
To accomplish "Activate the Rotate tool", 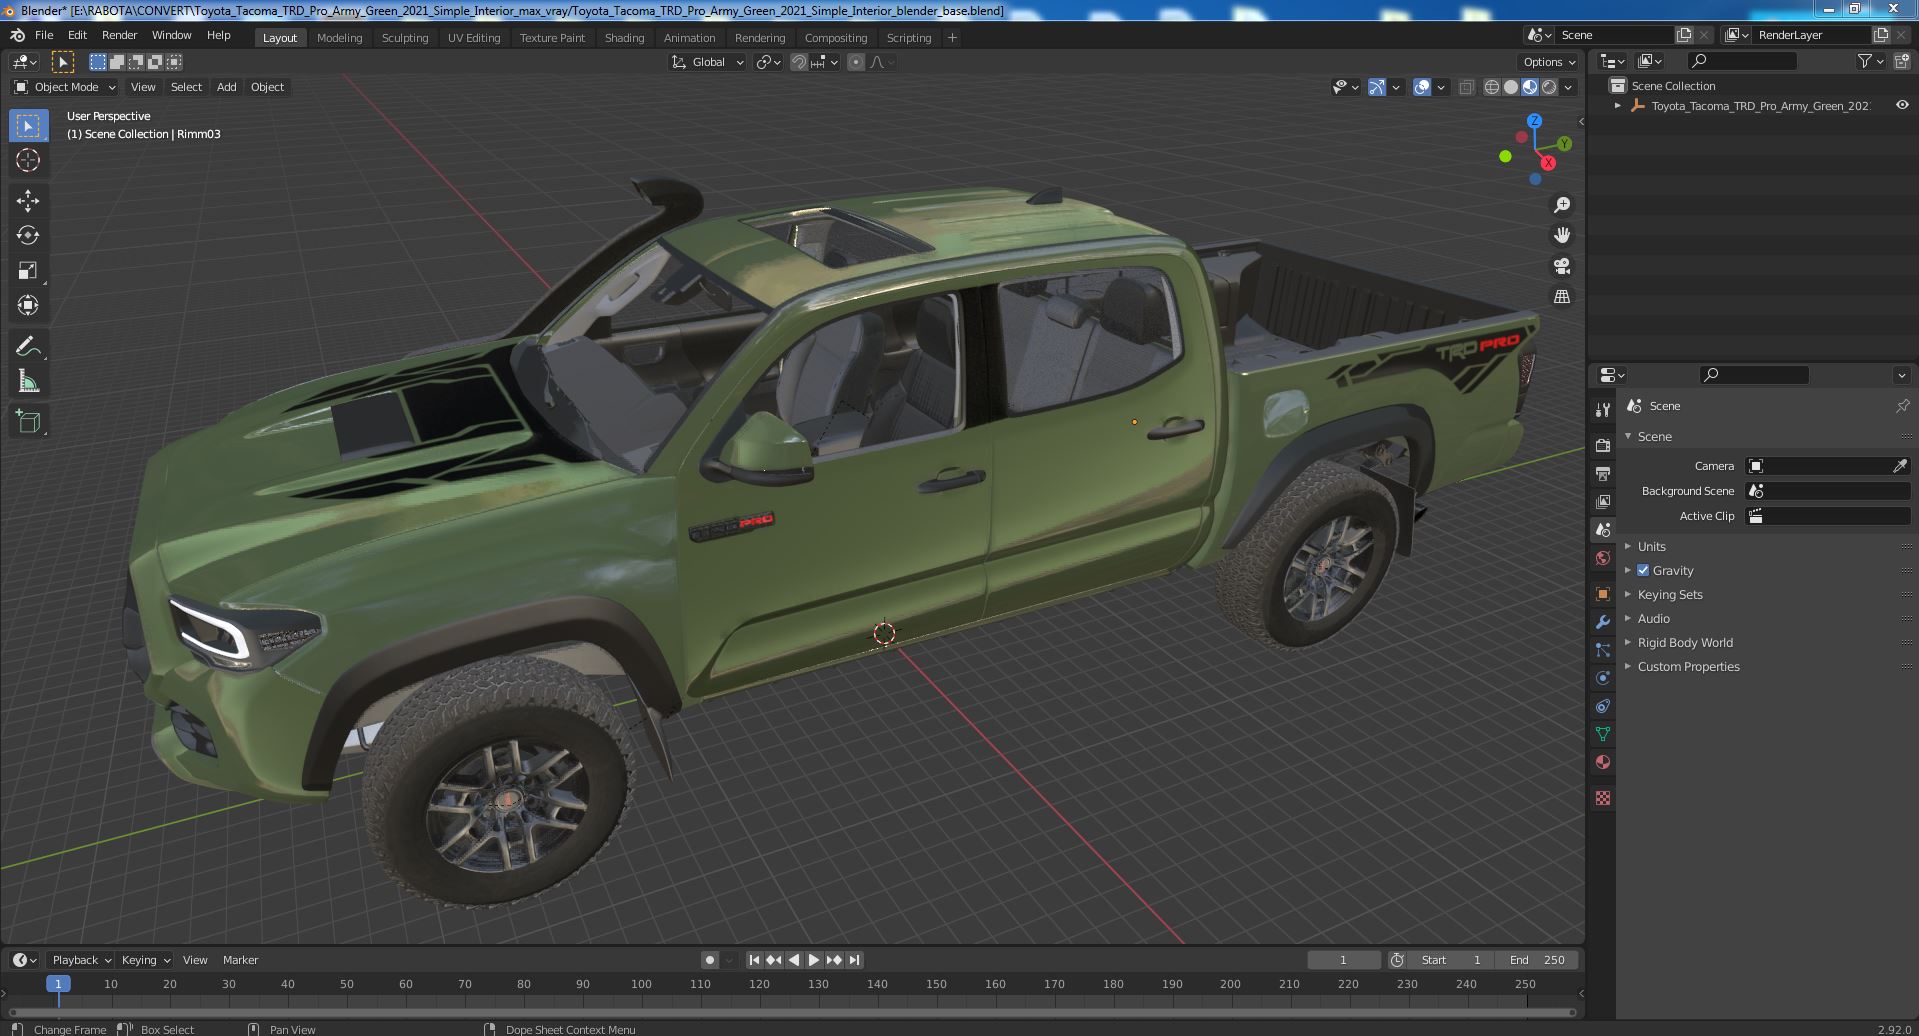I will [28, 235].
